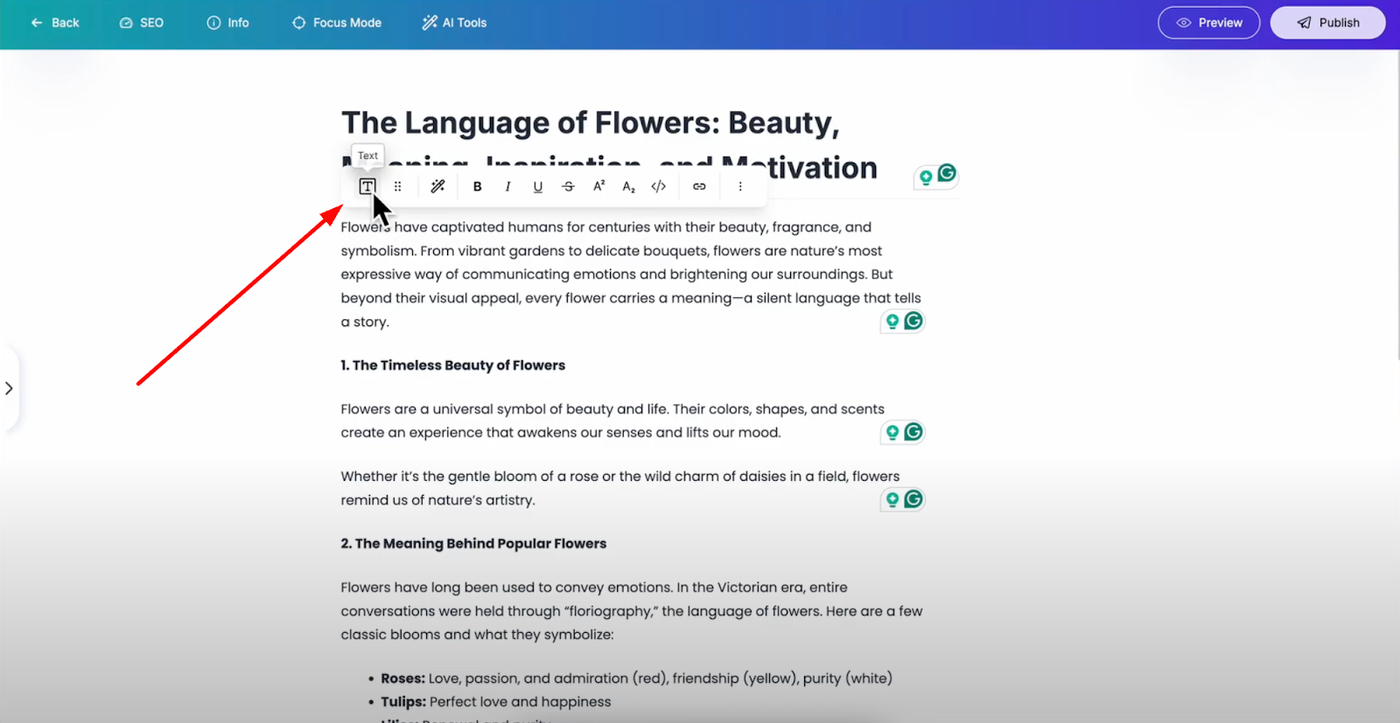Viewport: 1400px width, 723px height.
Task: Open the SEO menu
Action: [141, 23]
